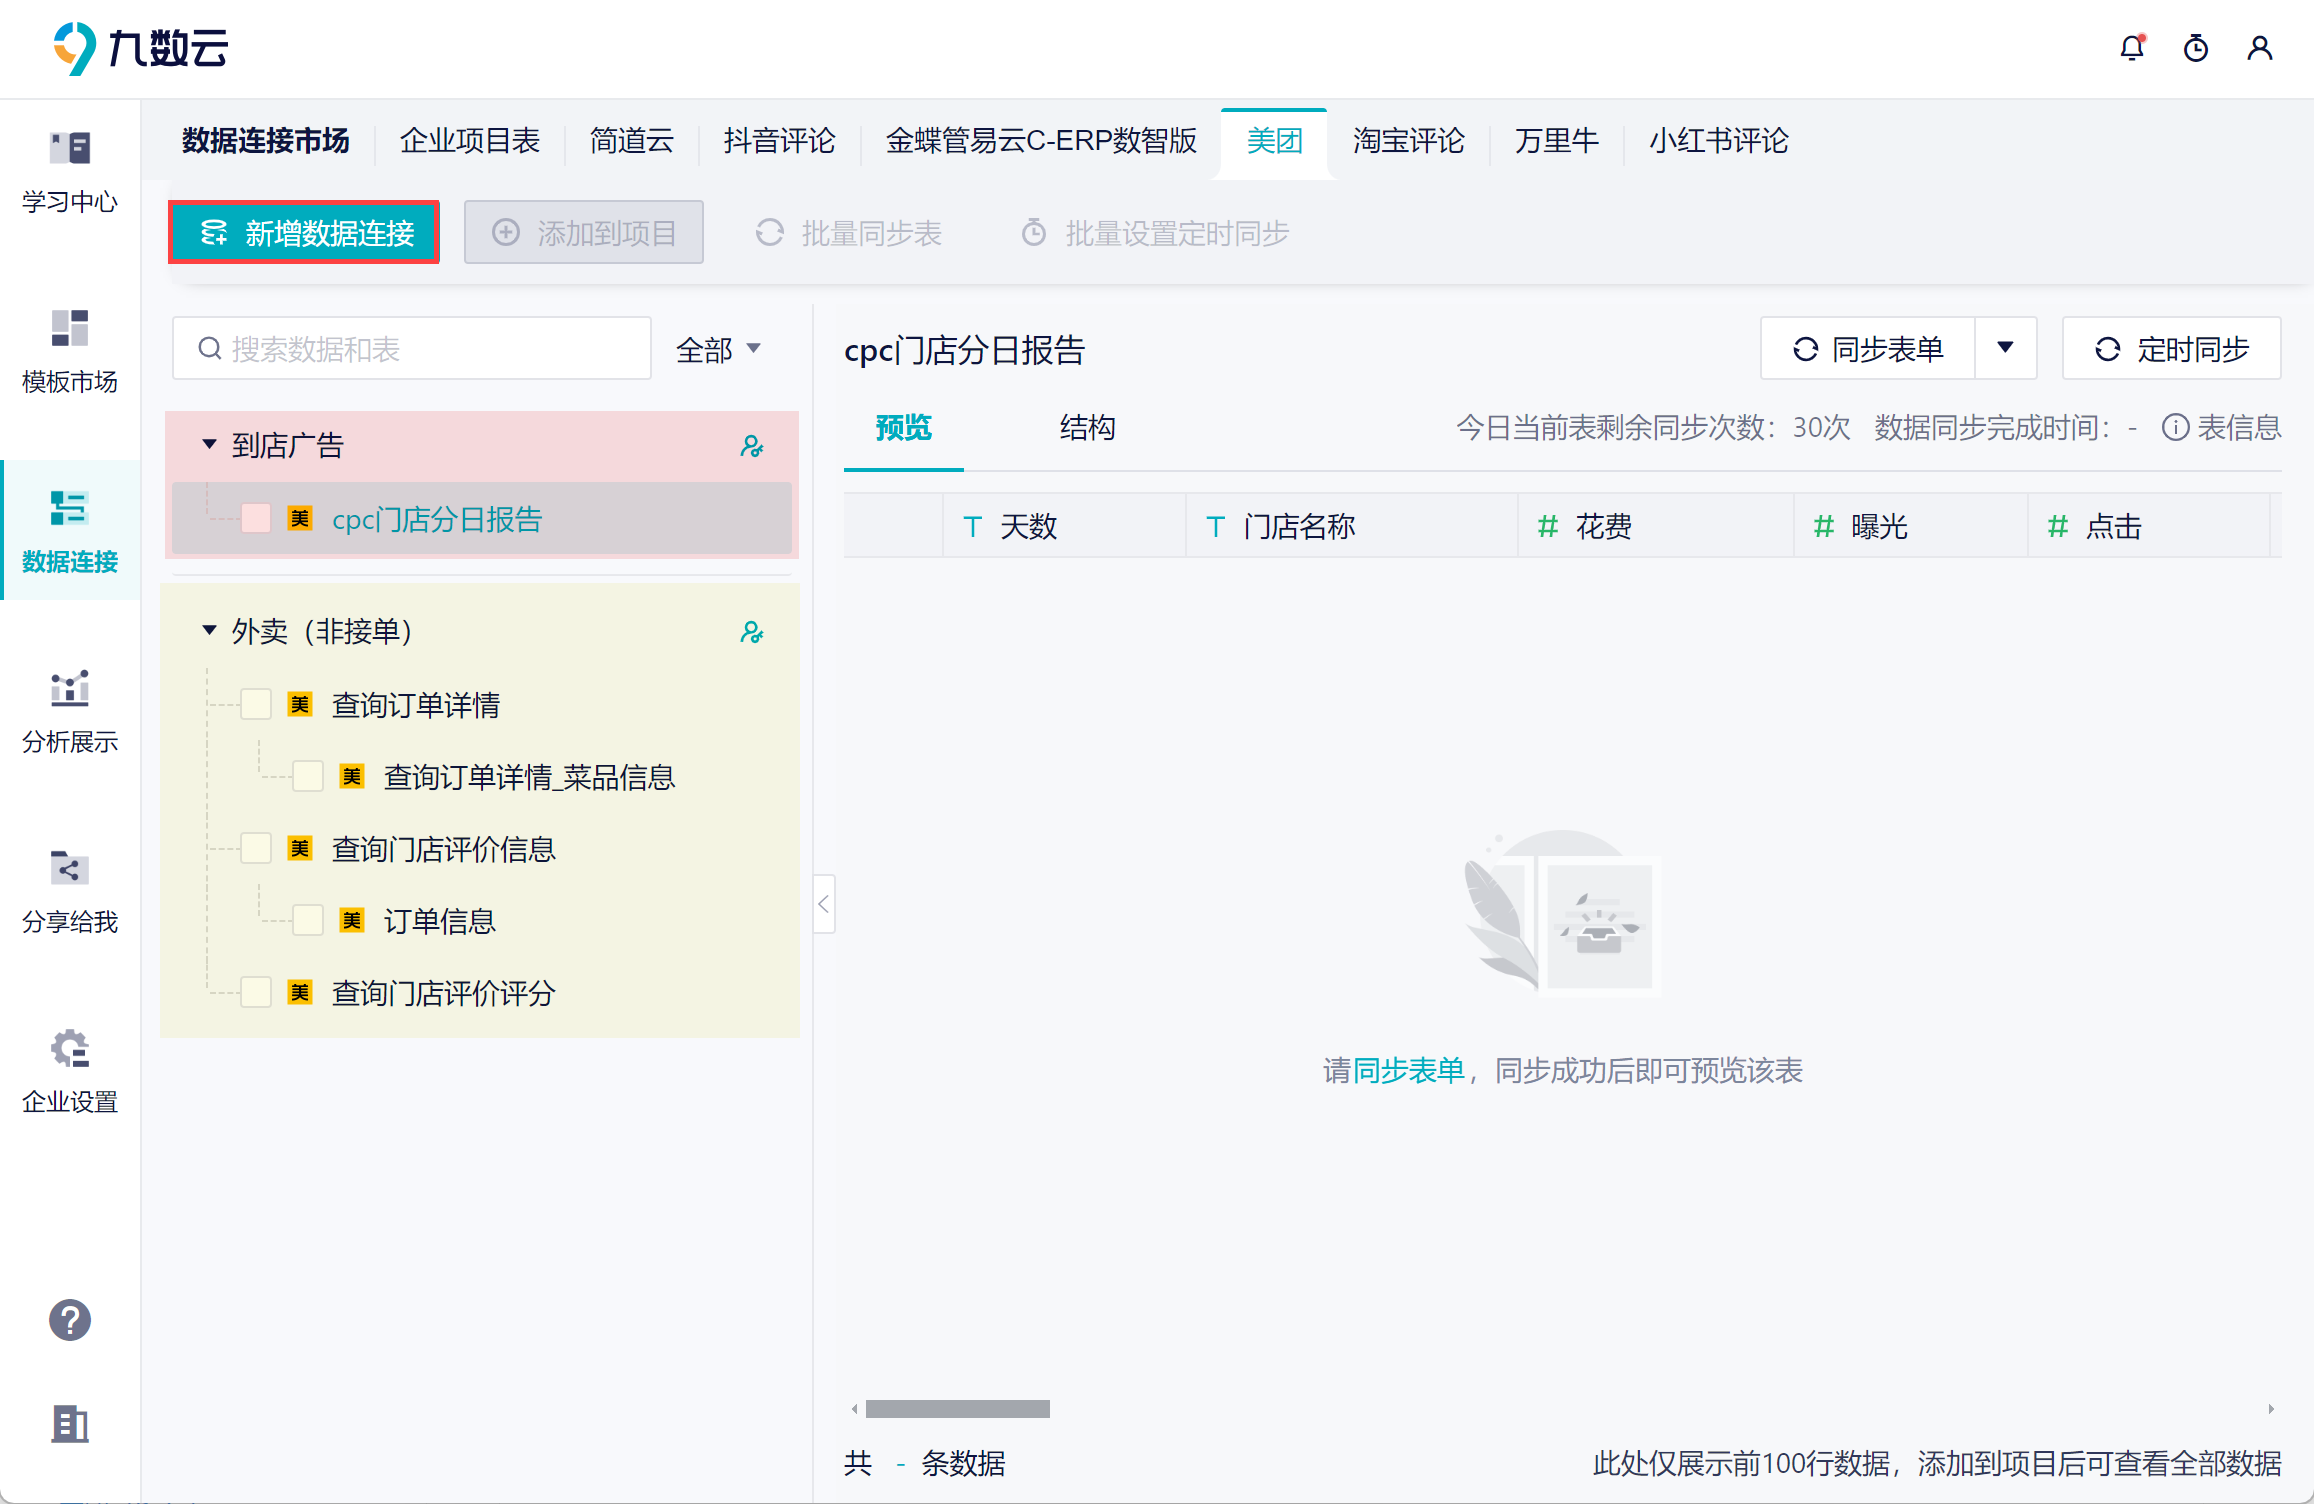Click the 曝光 column header
The image size is (2314, 1504).
coord(1911,526)
